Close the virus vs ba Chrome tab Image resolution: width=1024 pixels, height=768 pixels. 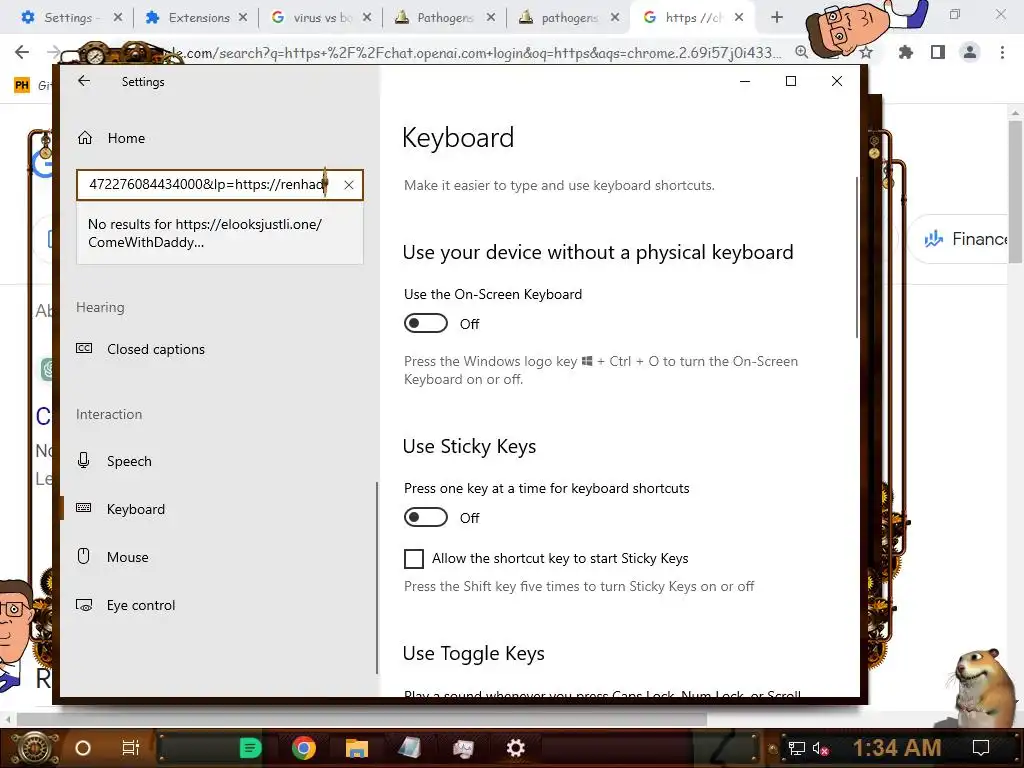[x=367, y=18]
